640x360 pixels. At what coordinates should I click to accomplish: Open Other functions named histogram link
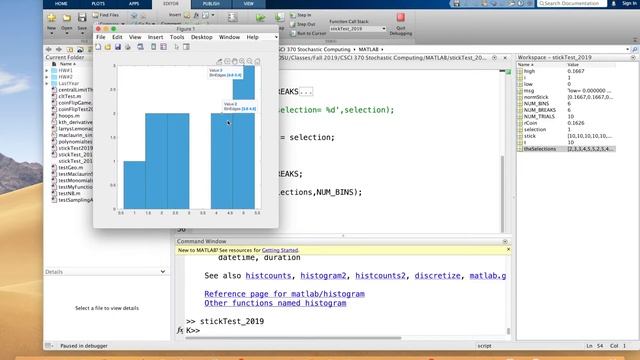pyautogui.click(x=275, y=303)
